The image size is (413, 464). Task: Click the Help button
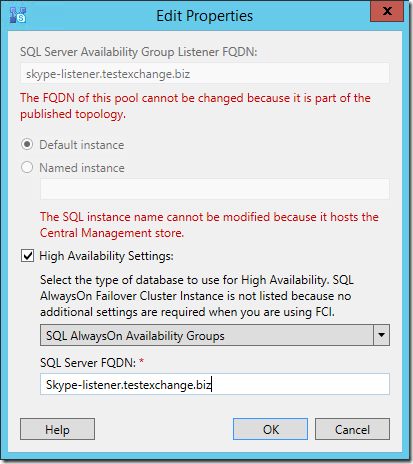tap(57, 429)
